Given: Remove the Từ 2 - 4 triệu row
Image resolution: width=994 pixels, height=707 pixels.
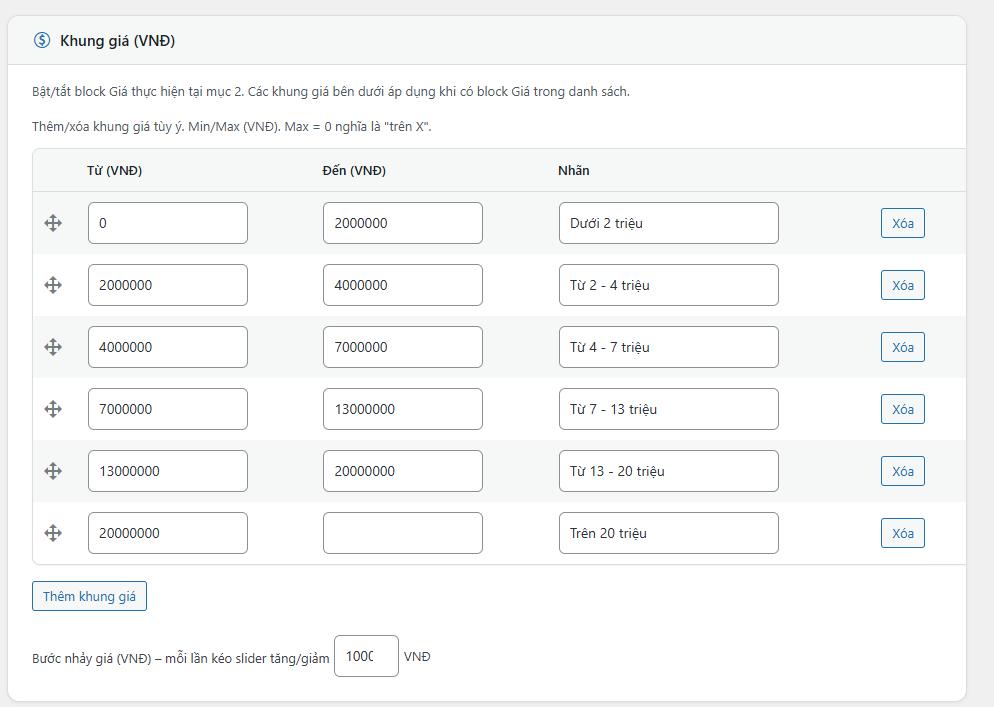Looking at the screenshot, I should tap(902, 285).
